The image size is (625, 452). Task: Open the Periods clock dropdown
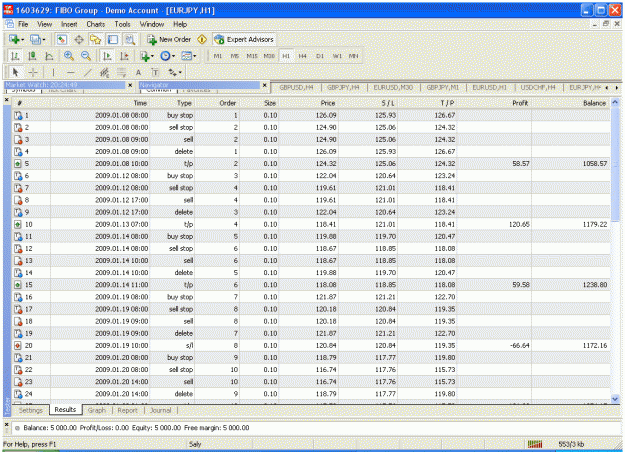(x=173, y=57)
